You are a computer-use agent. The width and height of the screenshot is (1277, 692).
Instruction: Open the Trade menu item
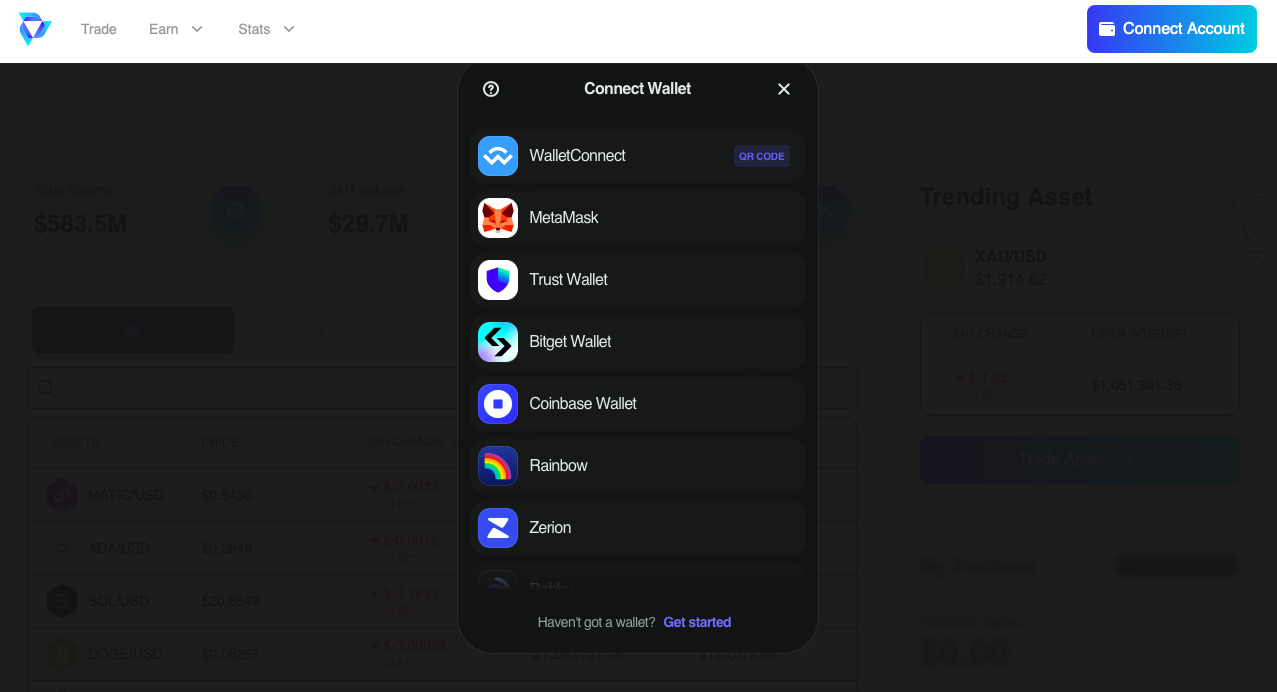[99, 29]
